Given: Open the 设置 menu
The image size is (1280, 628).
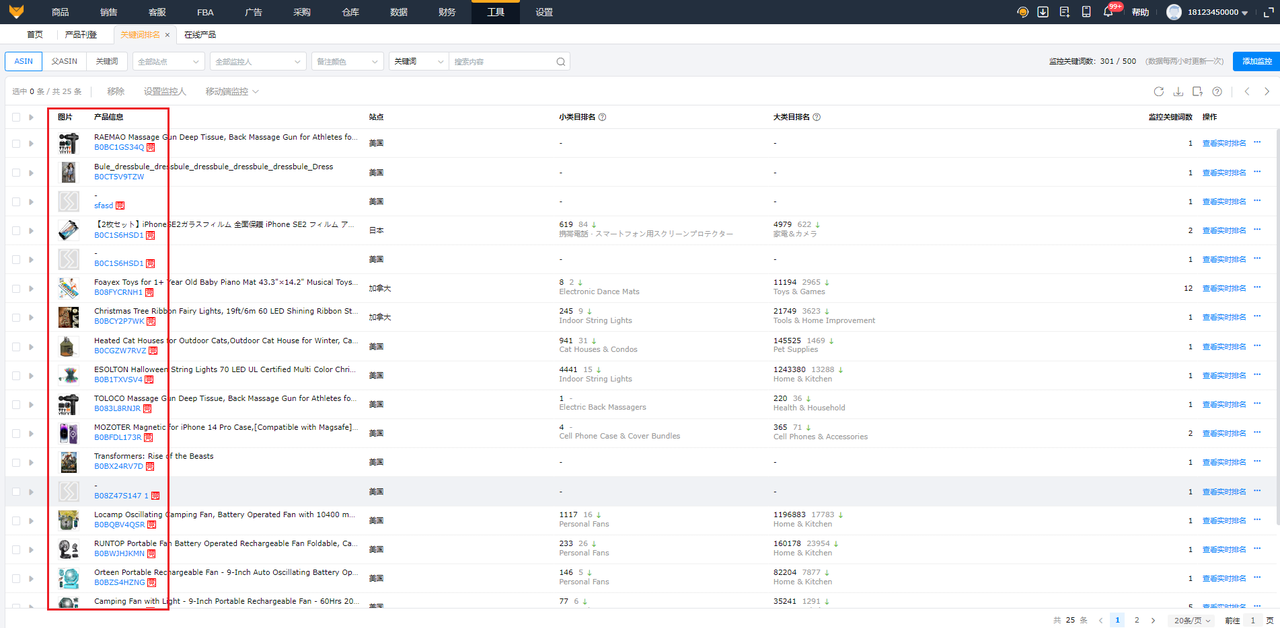Looking at the screenshot, I should tap(544, 12).
